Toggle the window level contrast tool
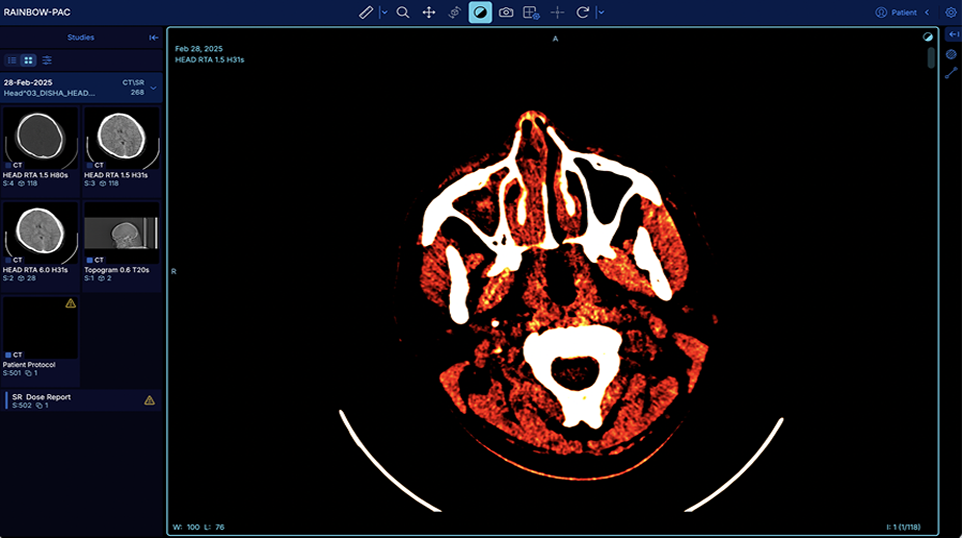962x538 pixels. pos(480,13)
